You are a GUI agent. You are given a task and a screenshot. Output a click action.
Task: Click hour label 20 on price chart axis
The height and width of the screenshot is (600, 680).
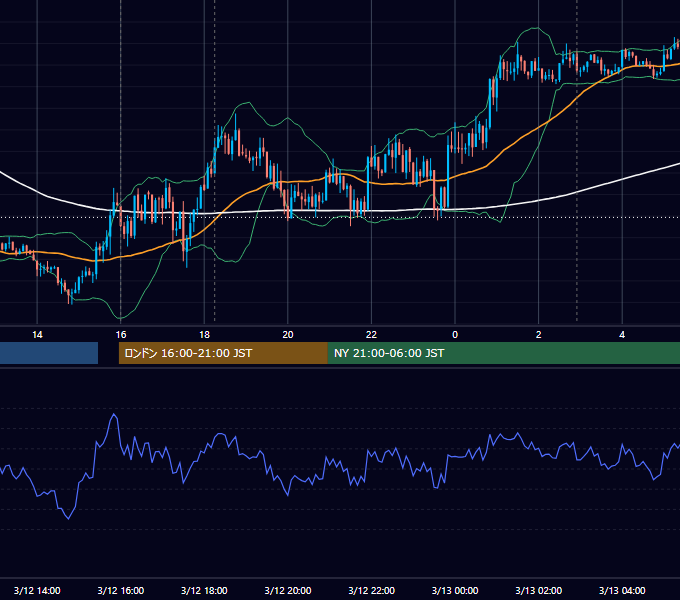[x=288, y=335]
